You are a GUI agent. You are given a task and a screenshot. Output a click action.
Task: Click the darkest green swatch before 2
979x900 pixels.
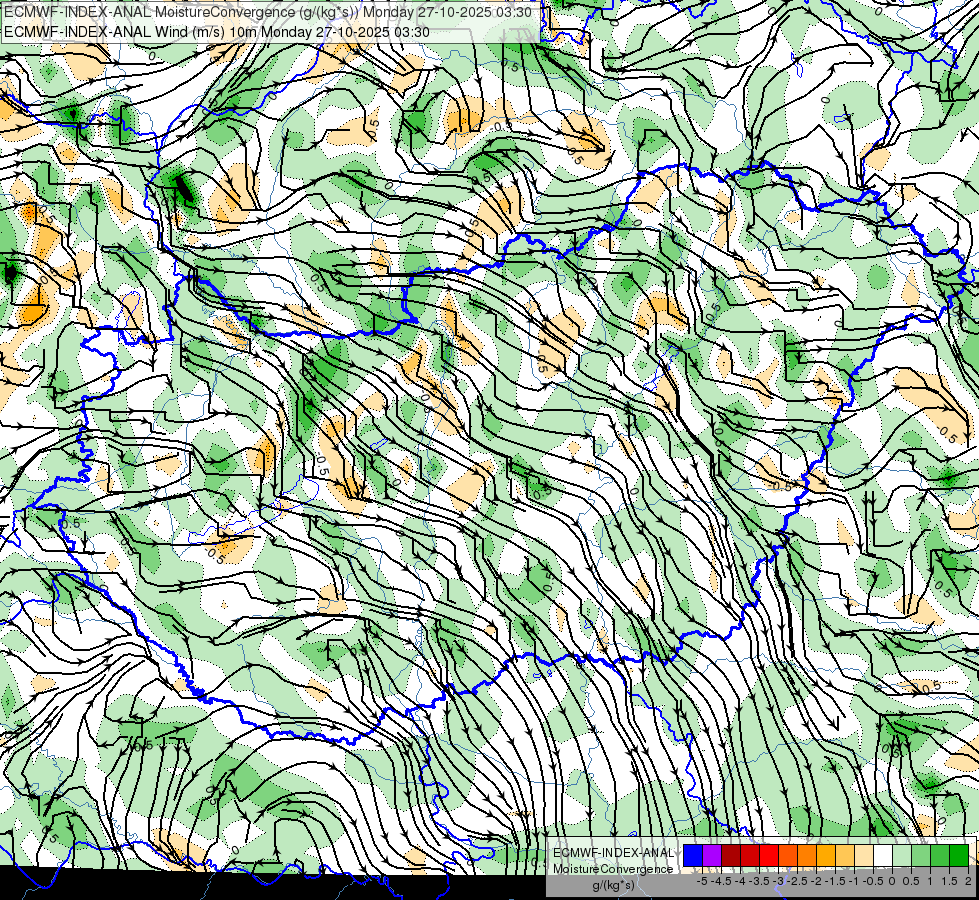tap(959, 855)
